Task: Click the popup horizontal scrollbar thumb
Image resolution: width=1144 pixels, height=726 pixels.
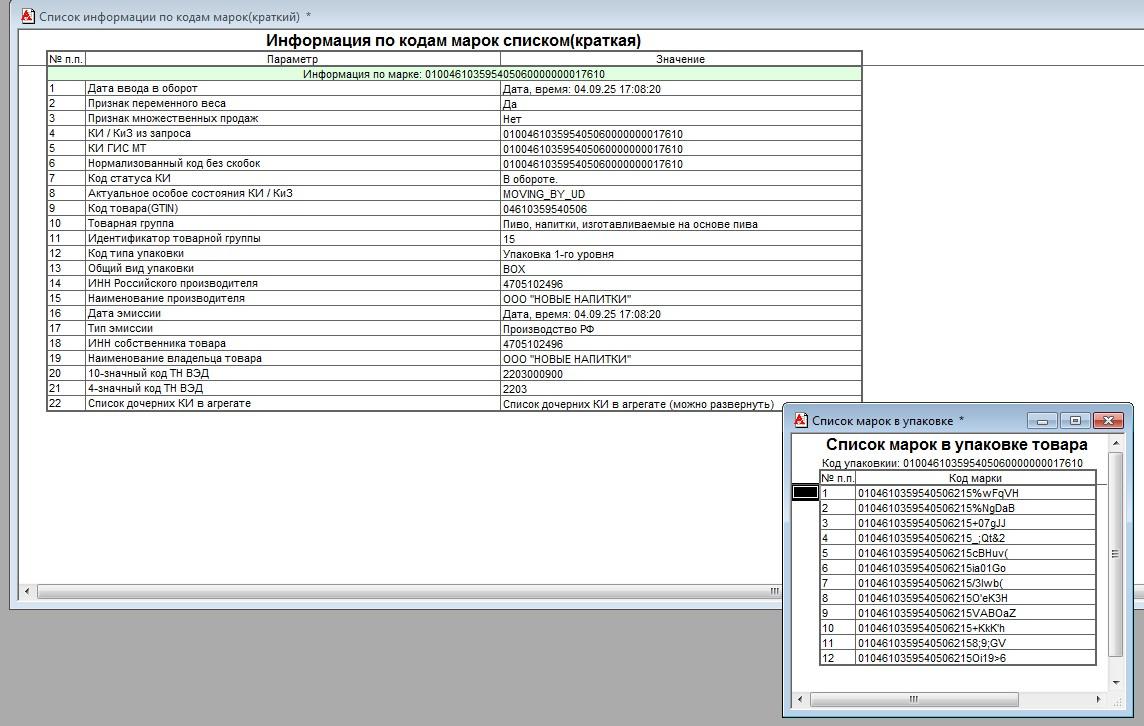Action: click(912, 699)
